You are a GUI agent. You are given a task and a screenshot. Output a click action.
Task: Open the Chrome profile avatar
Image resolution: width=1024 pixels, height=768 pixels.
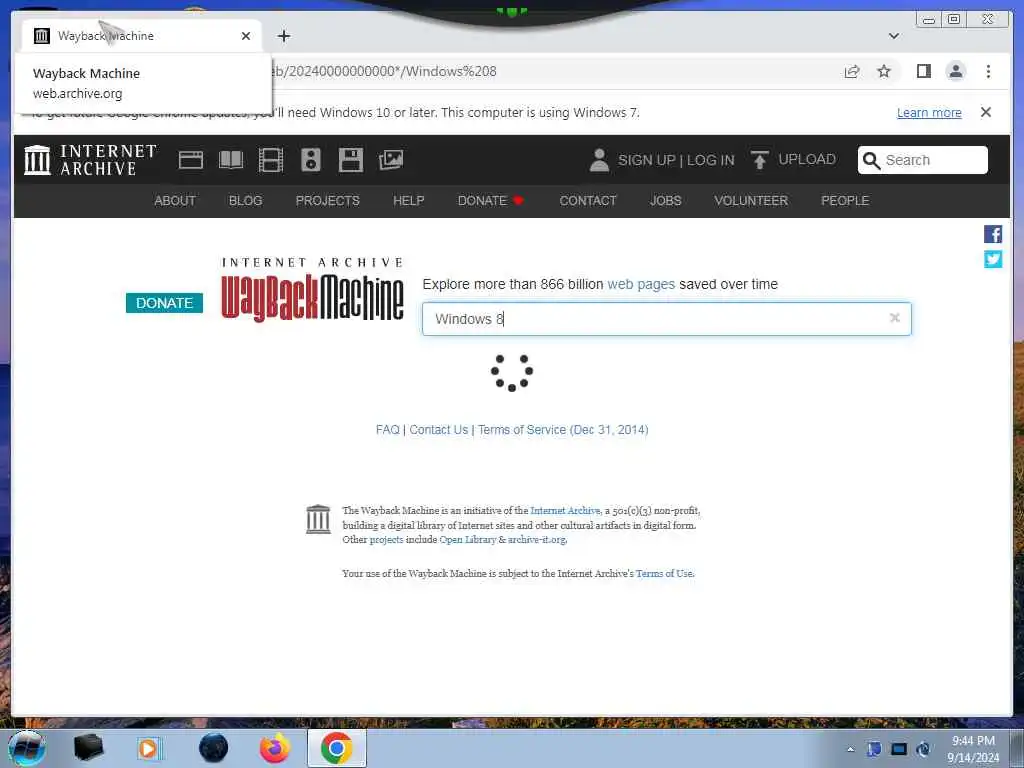[955, 71]
